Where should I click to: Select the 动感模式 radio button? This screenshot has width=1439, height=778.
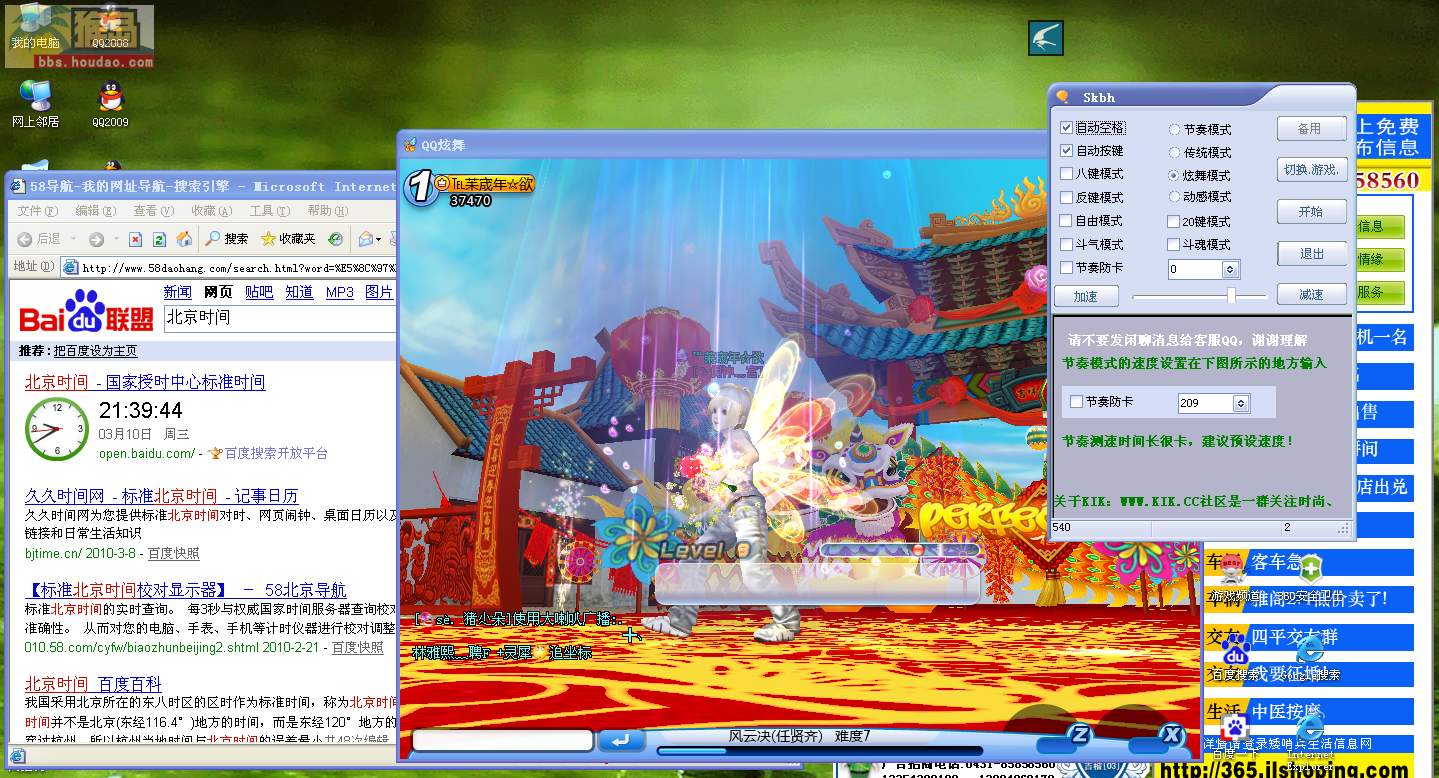[x=1175, y=197]
